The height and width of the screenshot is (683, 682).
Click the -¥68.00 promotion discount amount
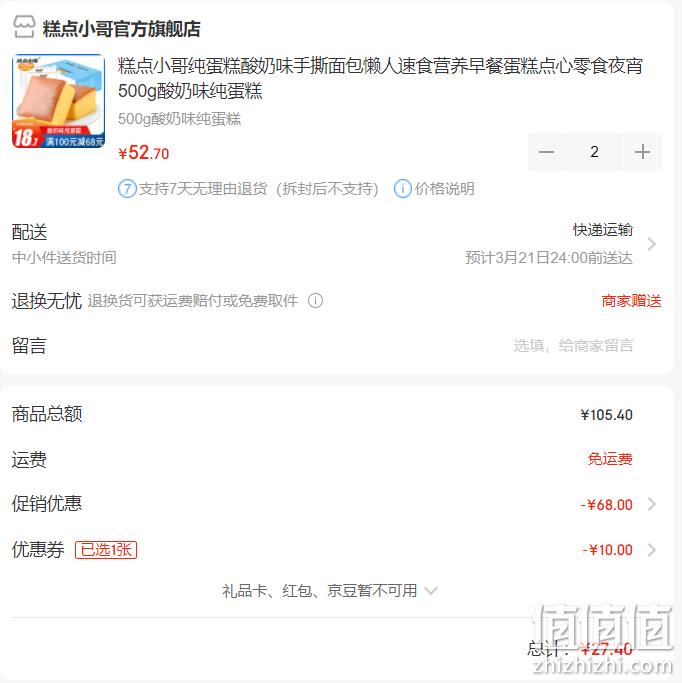coord(606,505)
